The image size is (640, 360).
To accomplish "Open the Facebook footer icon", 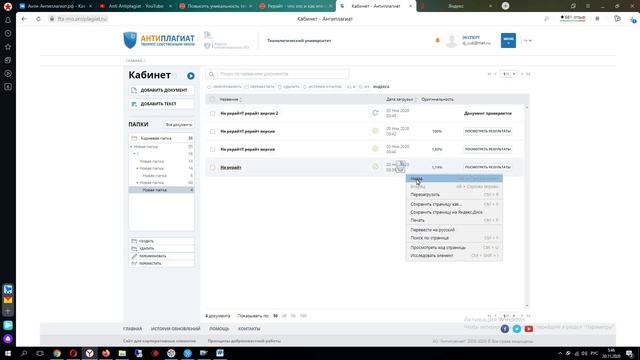I will pos(505,329).
